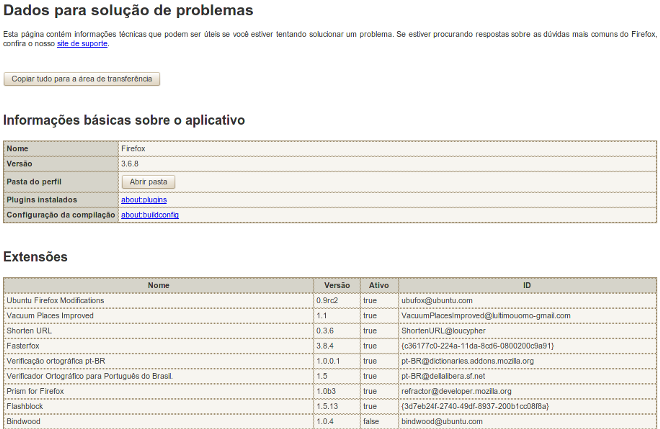Select the 'Firefox' name value cell
The image size is (660, 429).
coord(387,149)
